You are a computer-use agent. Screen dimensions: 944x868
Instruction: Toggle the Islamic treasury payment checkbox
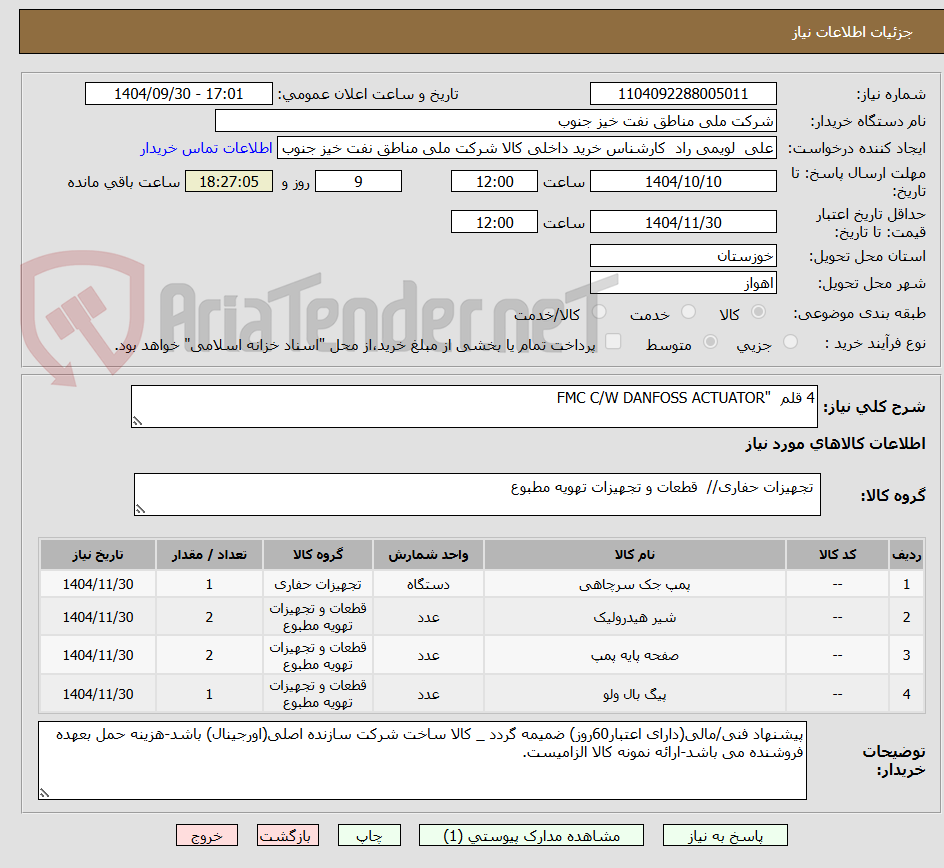[613, 341]
